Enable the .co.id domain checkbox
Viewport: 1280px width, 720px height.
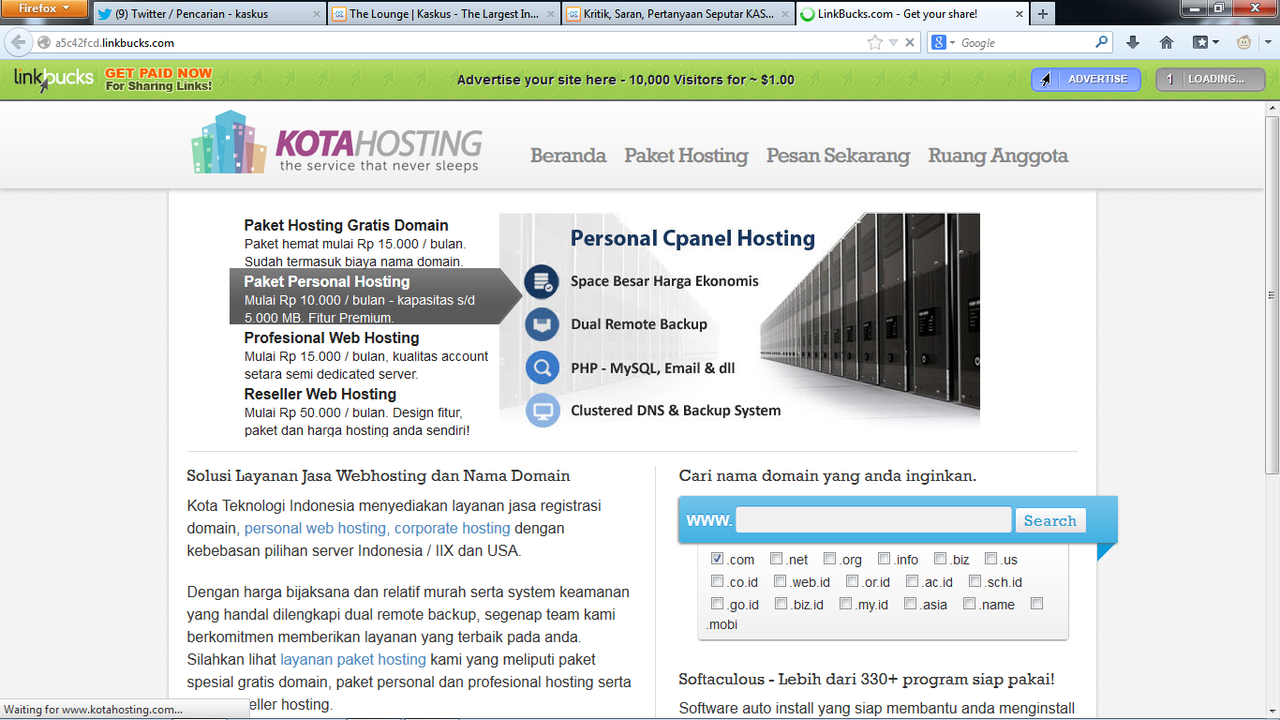(717, 581)
